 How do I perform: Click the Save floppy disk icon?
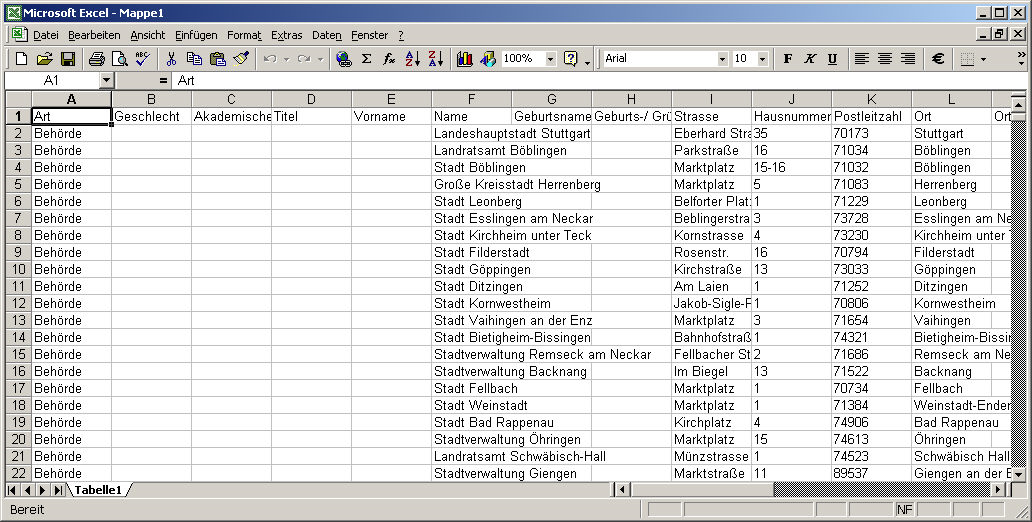pyautogui.click(x=68, y=59)
